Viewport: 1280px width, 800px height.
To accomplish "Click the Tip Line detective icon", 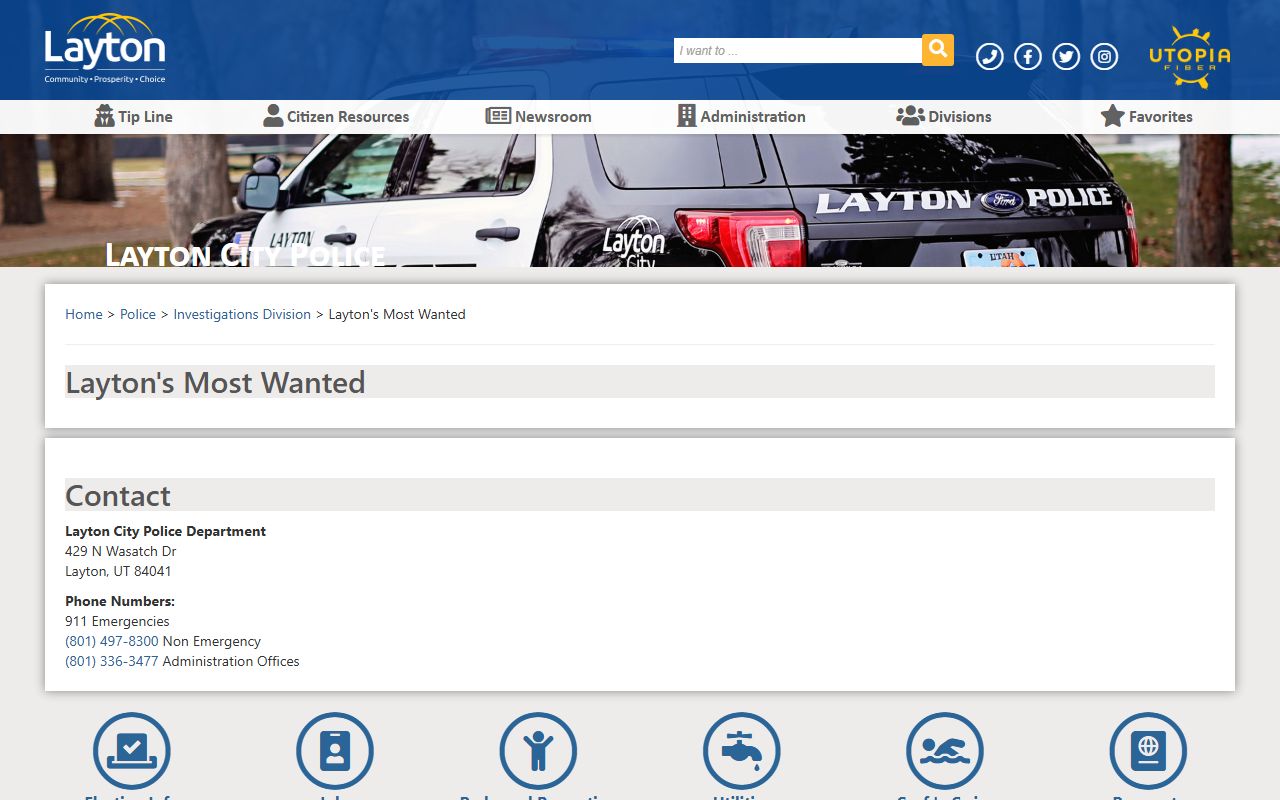I will pyautogui.click(x=104, y=116).
